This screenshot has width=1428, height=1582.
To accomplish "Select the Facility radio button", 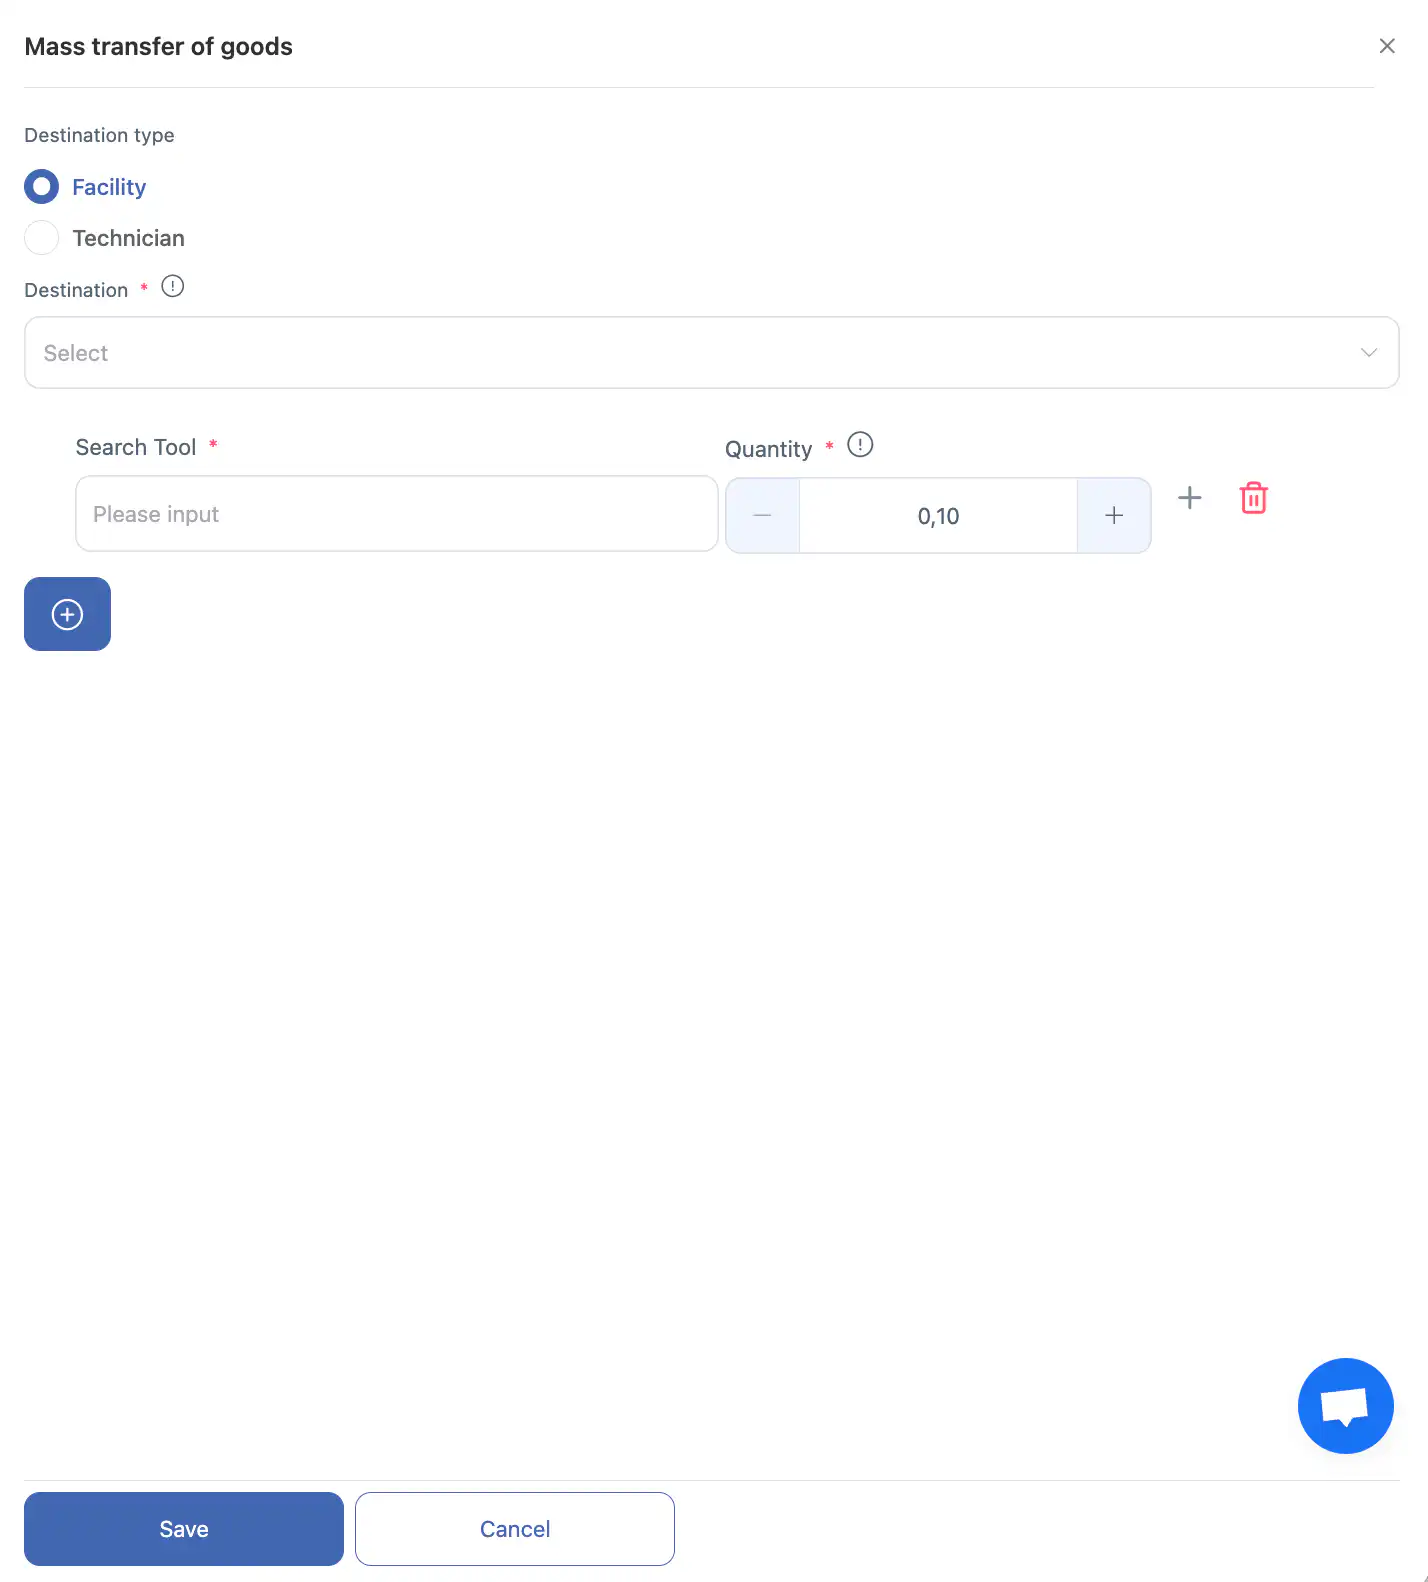I will point(42,187).
